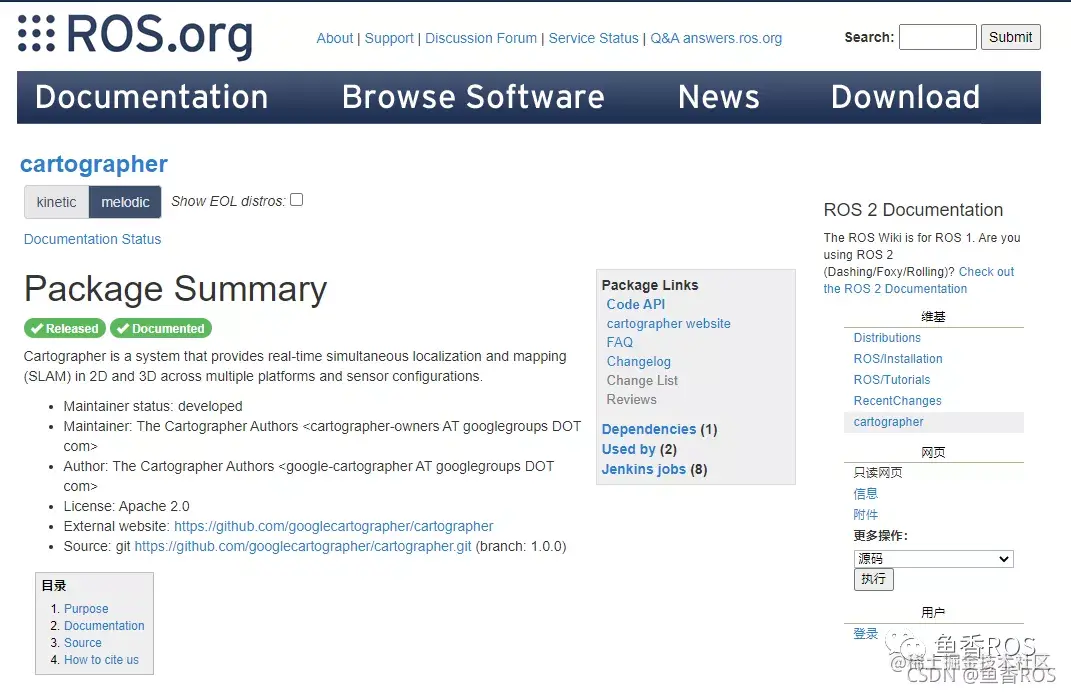
Task: Open the About link
Action: (335, 38)
